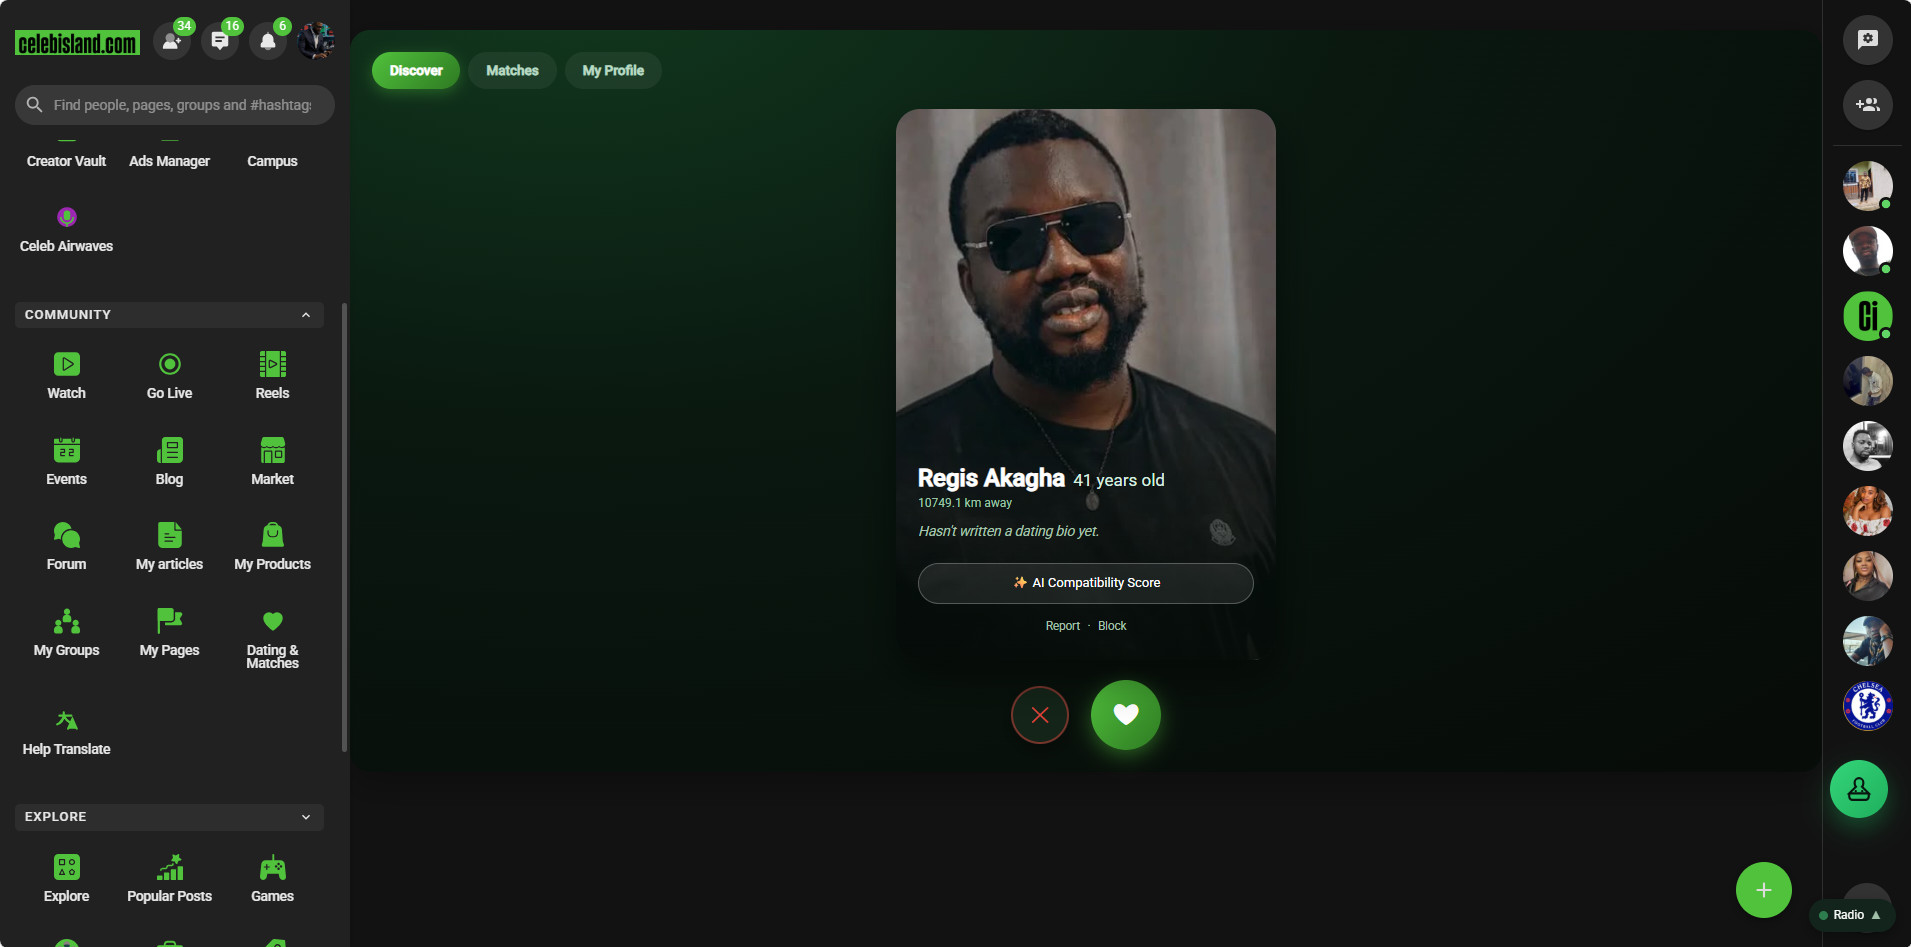Pass on Regis Akagha with the X button
The width and height of the screenshot is (1911, 947).
[1040, 715]
